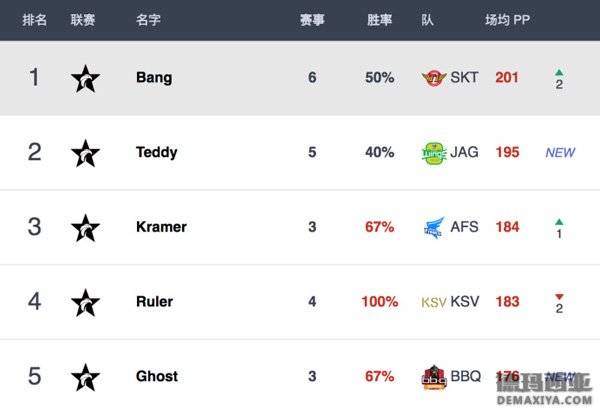This screenshot has width=600, height=412.
Task: Sort by the 场均 PP column header
Action: (507, 20)
